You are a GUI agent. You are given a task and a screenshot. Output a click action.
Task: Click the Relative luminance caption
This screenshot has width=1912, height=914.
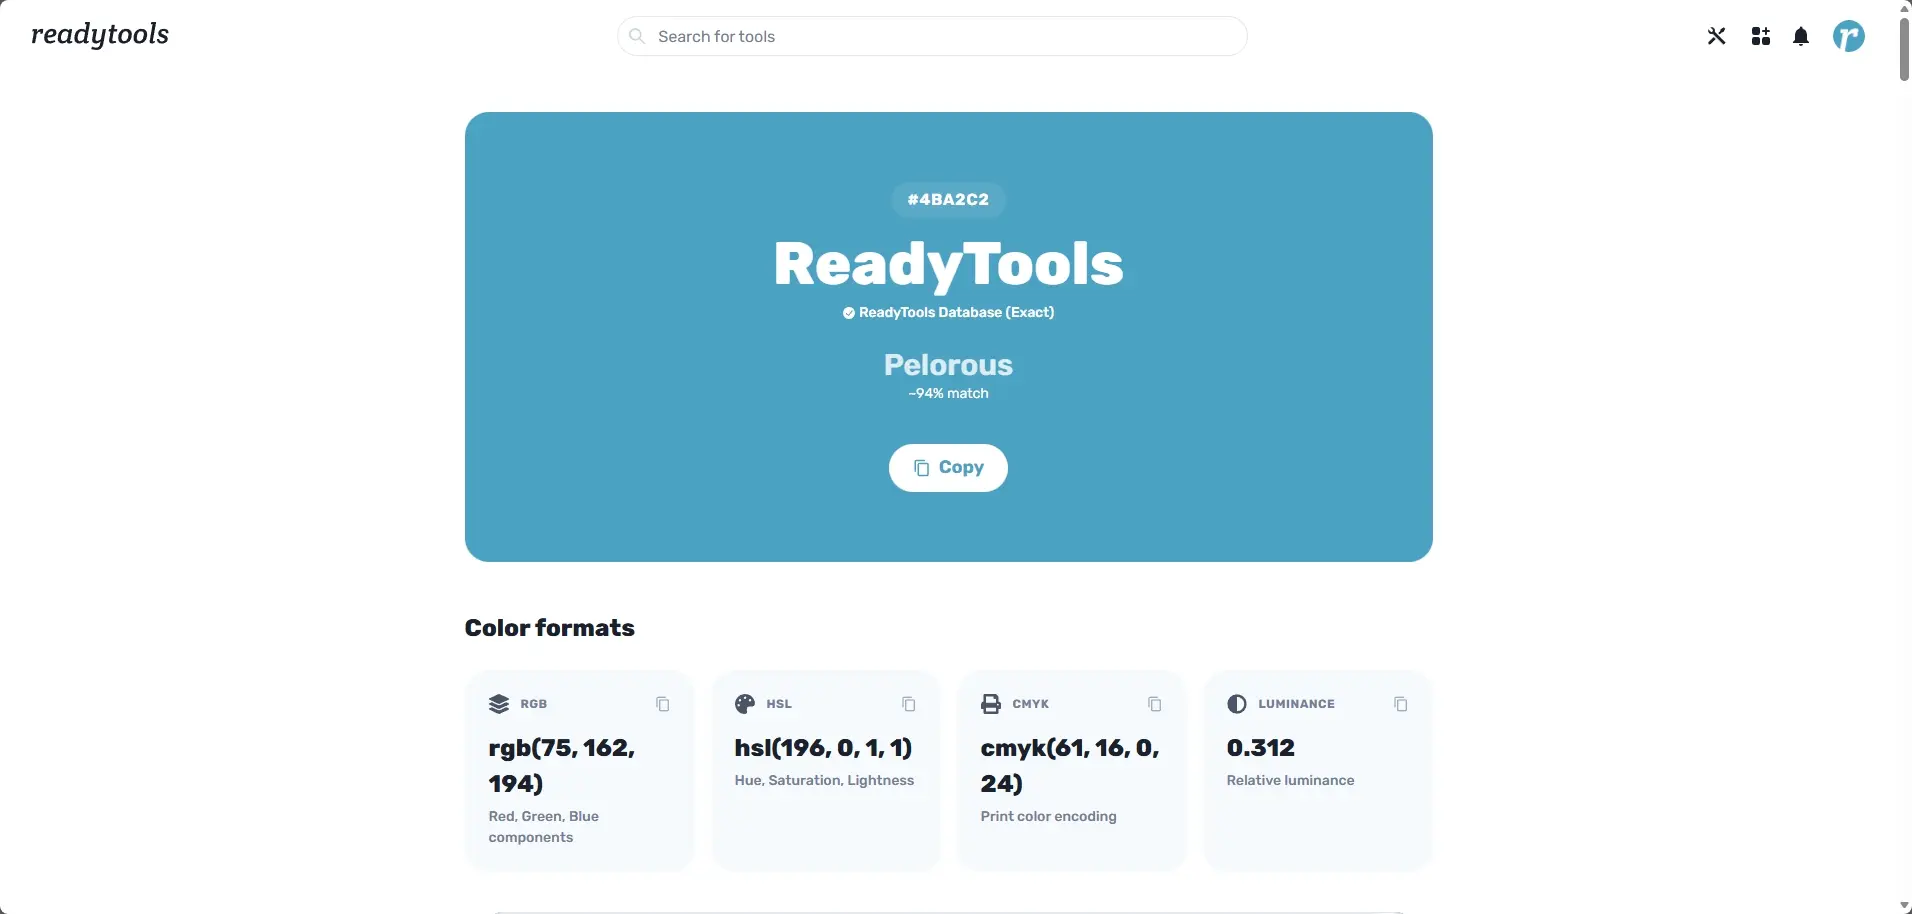[x=1290, y=781]
